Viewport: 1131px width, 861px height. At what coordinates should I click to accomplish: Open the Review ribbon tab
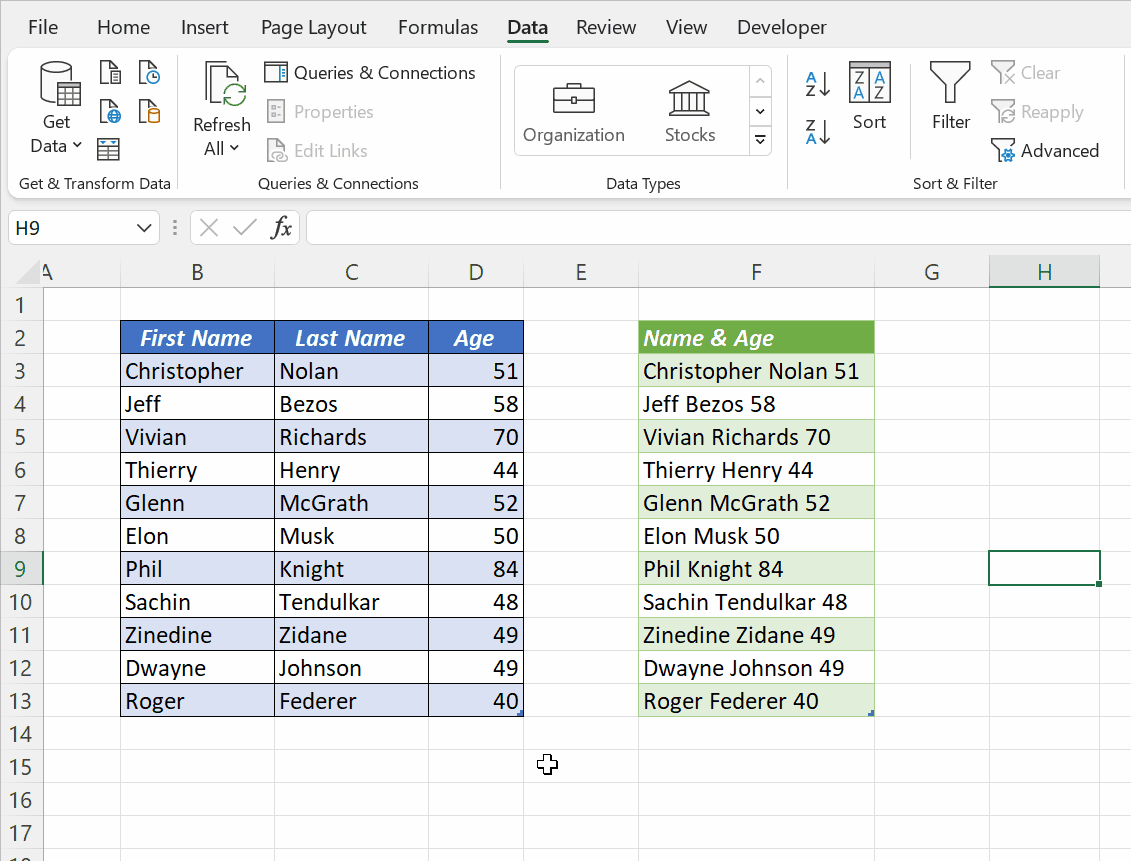pyautogui.click(x=605, y=27)
